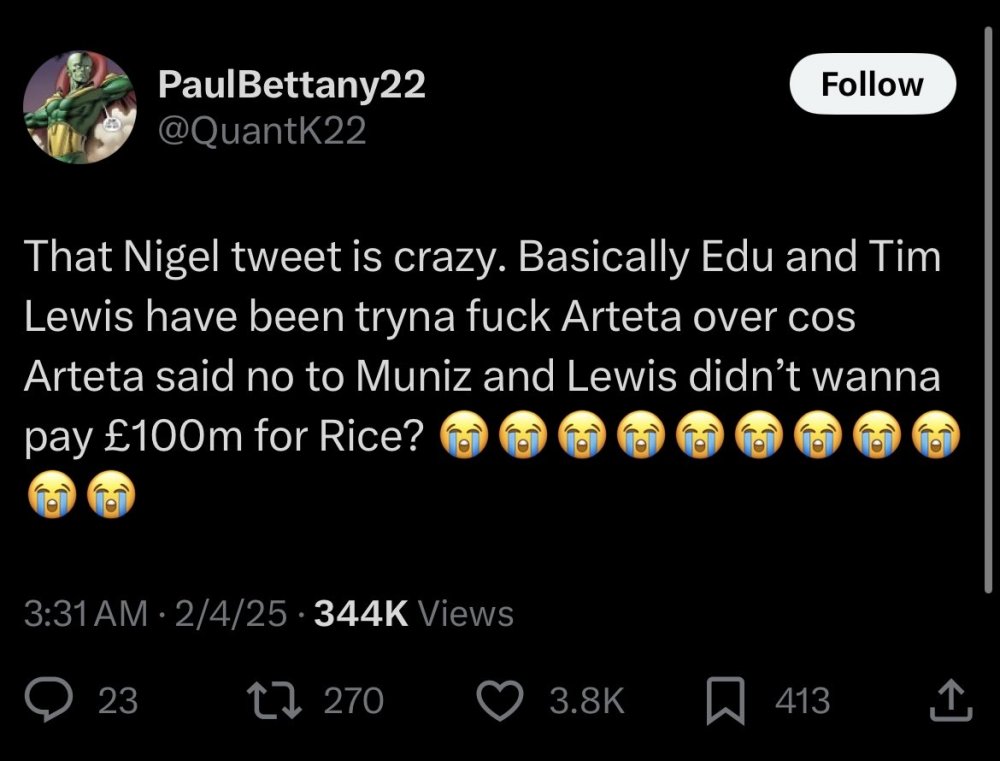
Task: Click the vertical scrollbar on the right edge
Action: click(987, 300)
